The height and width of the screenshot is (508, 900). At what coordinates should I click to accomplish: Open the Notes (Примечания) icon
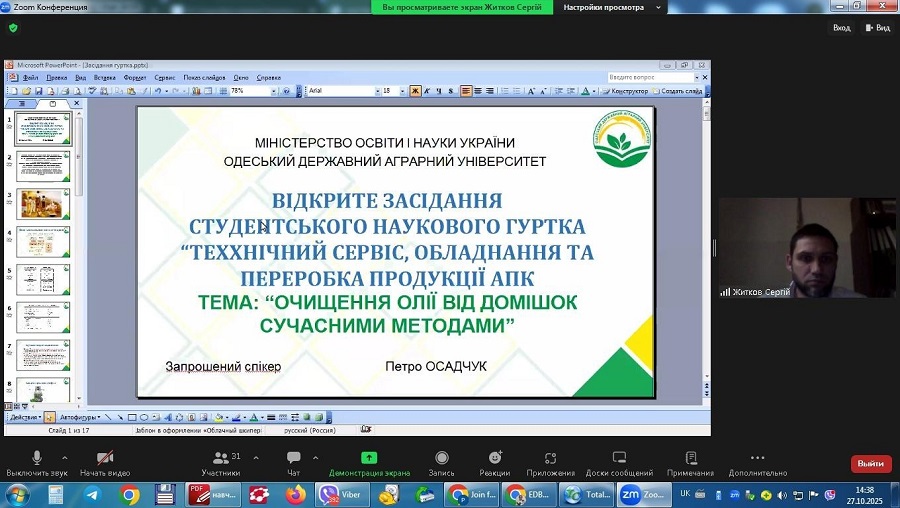(x=690, y=461)
